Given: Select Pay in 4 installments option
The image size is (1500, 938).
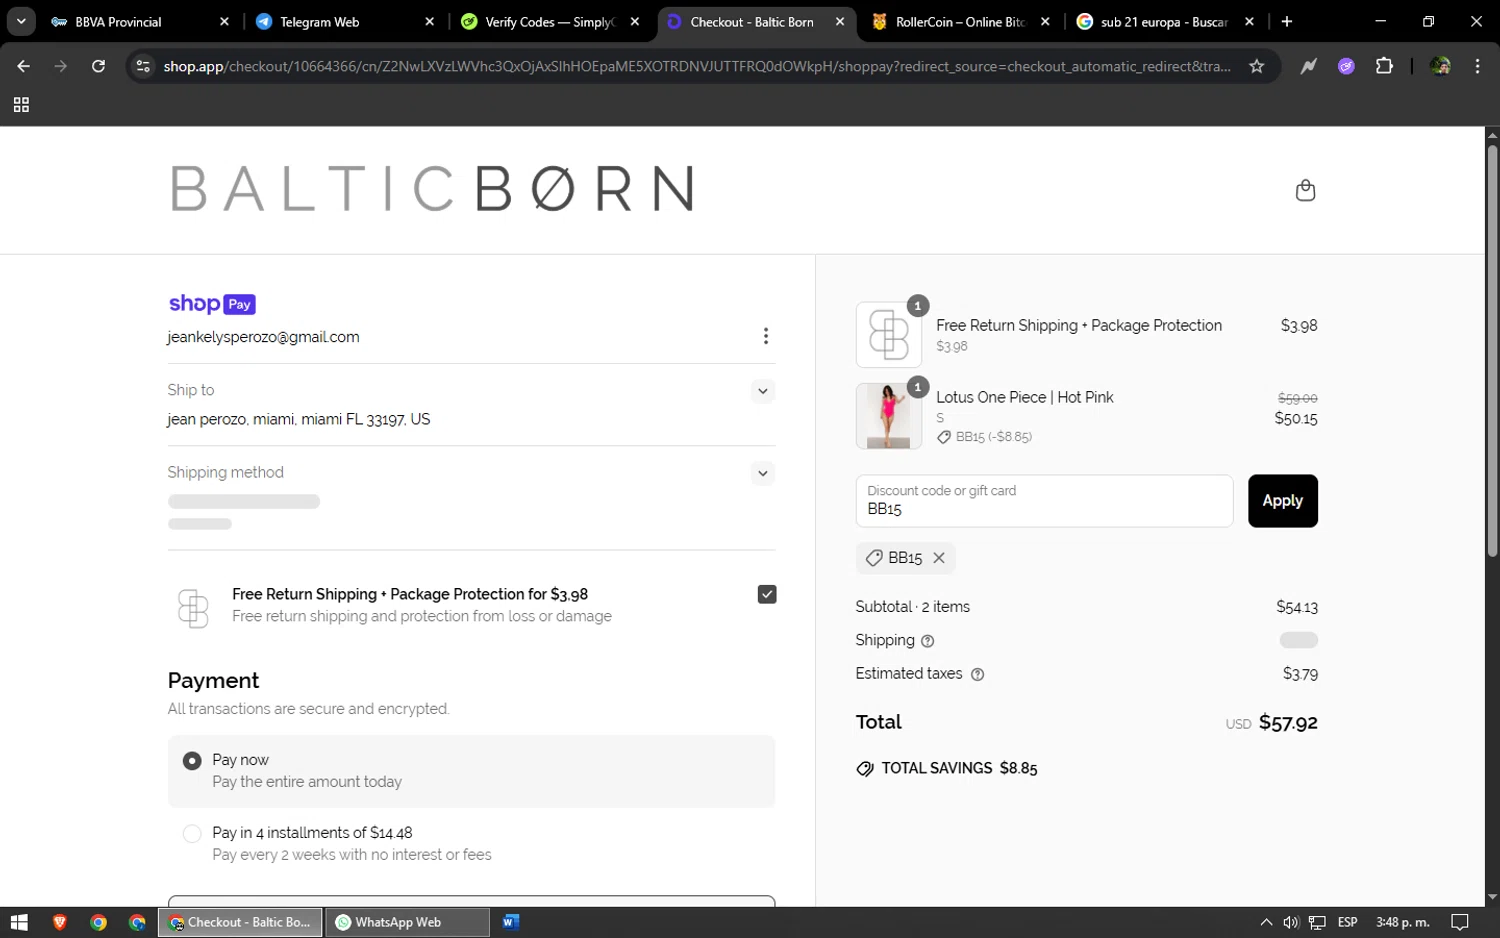Looking at the screenshot, I should click(x=192, y=833).
